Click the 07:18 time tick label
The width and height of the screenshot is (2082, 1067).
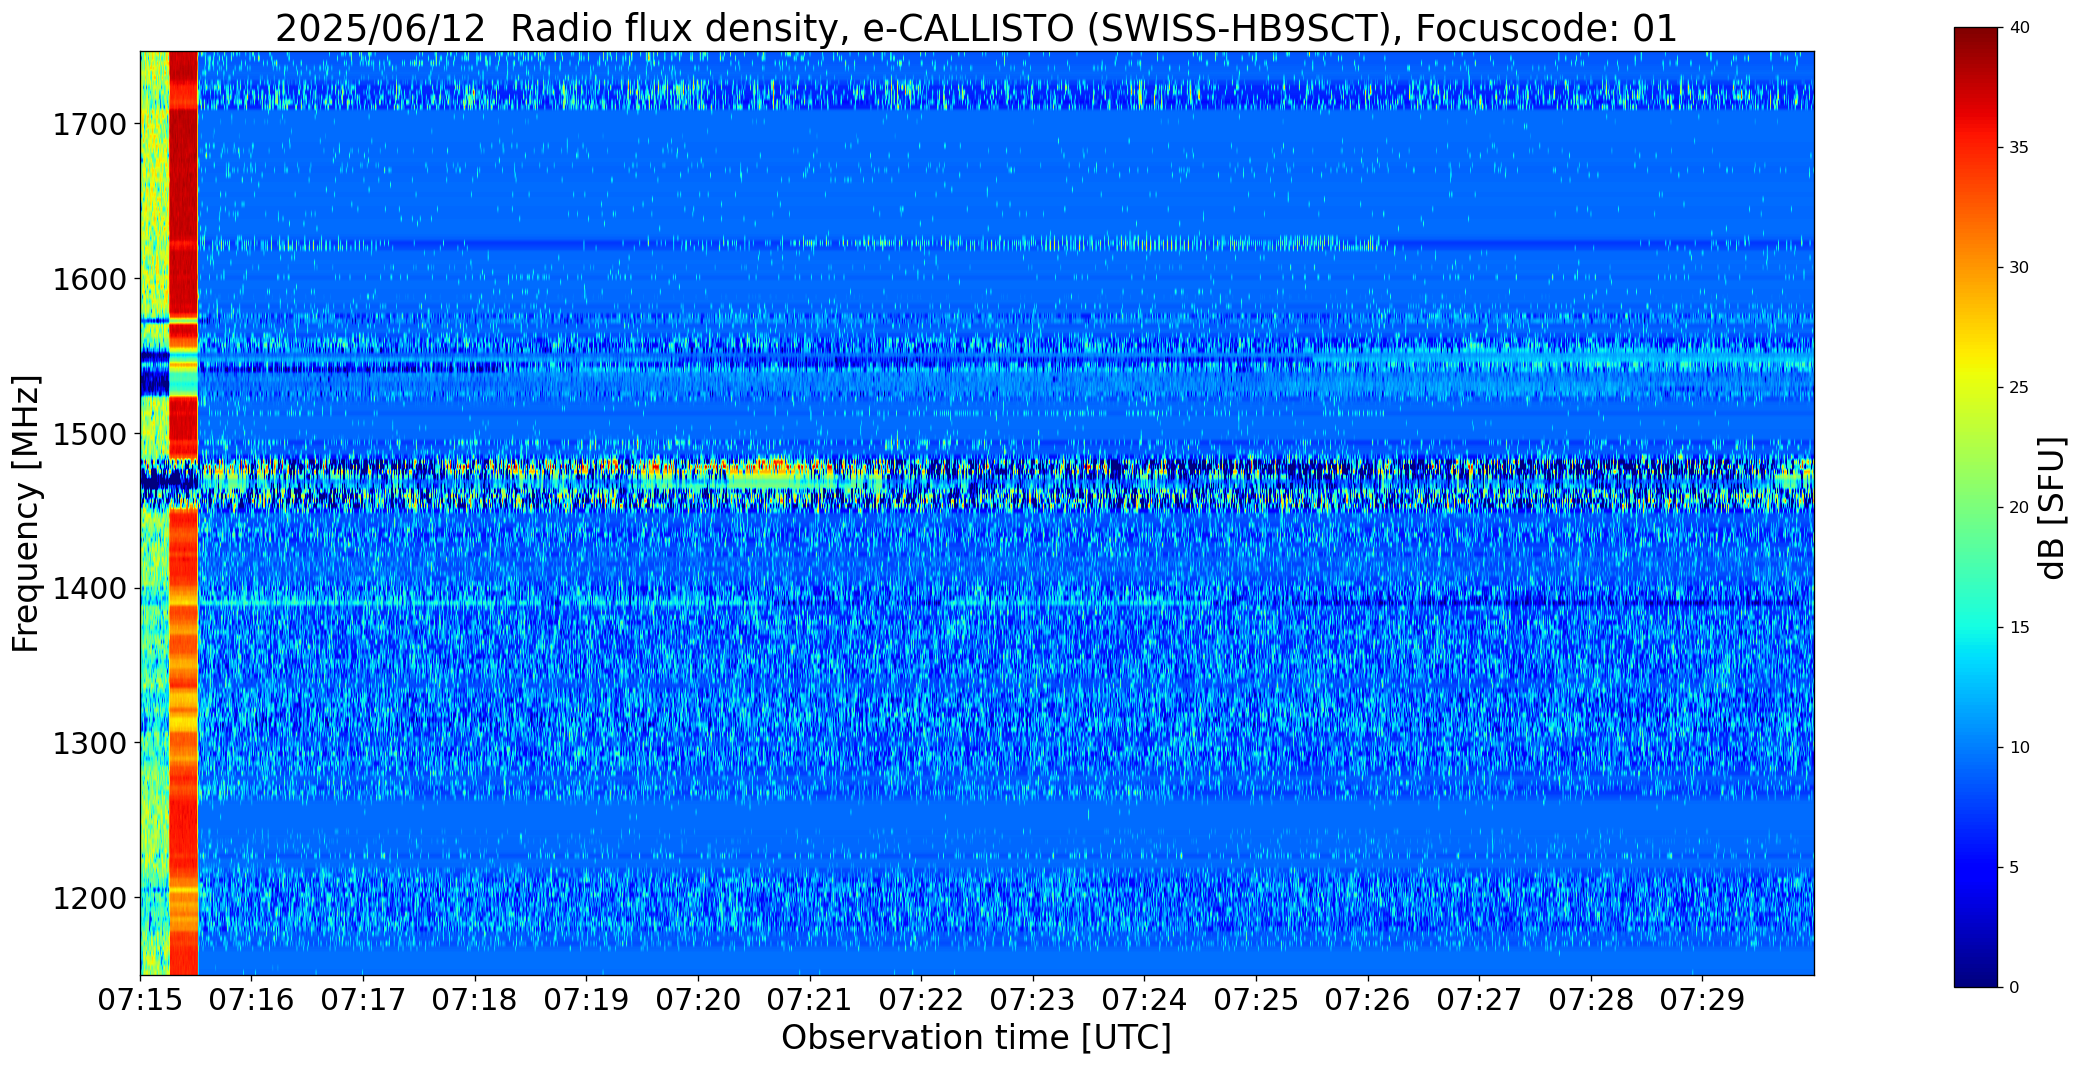tap(475, 1000)
